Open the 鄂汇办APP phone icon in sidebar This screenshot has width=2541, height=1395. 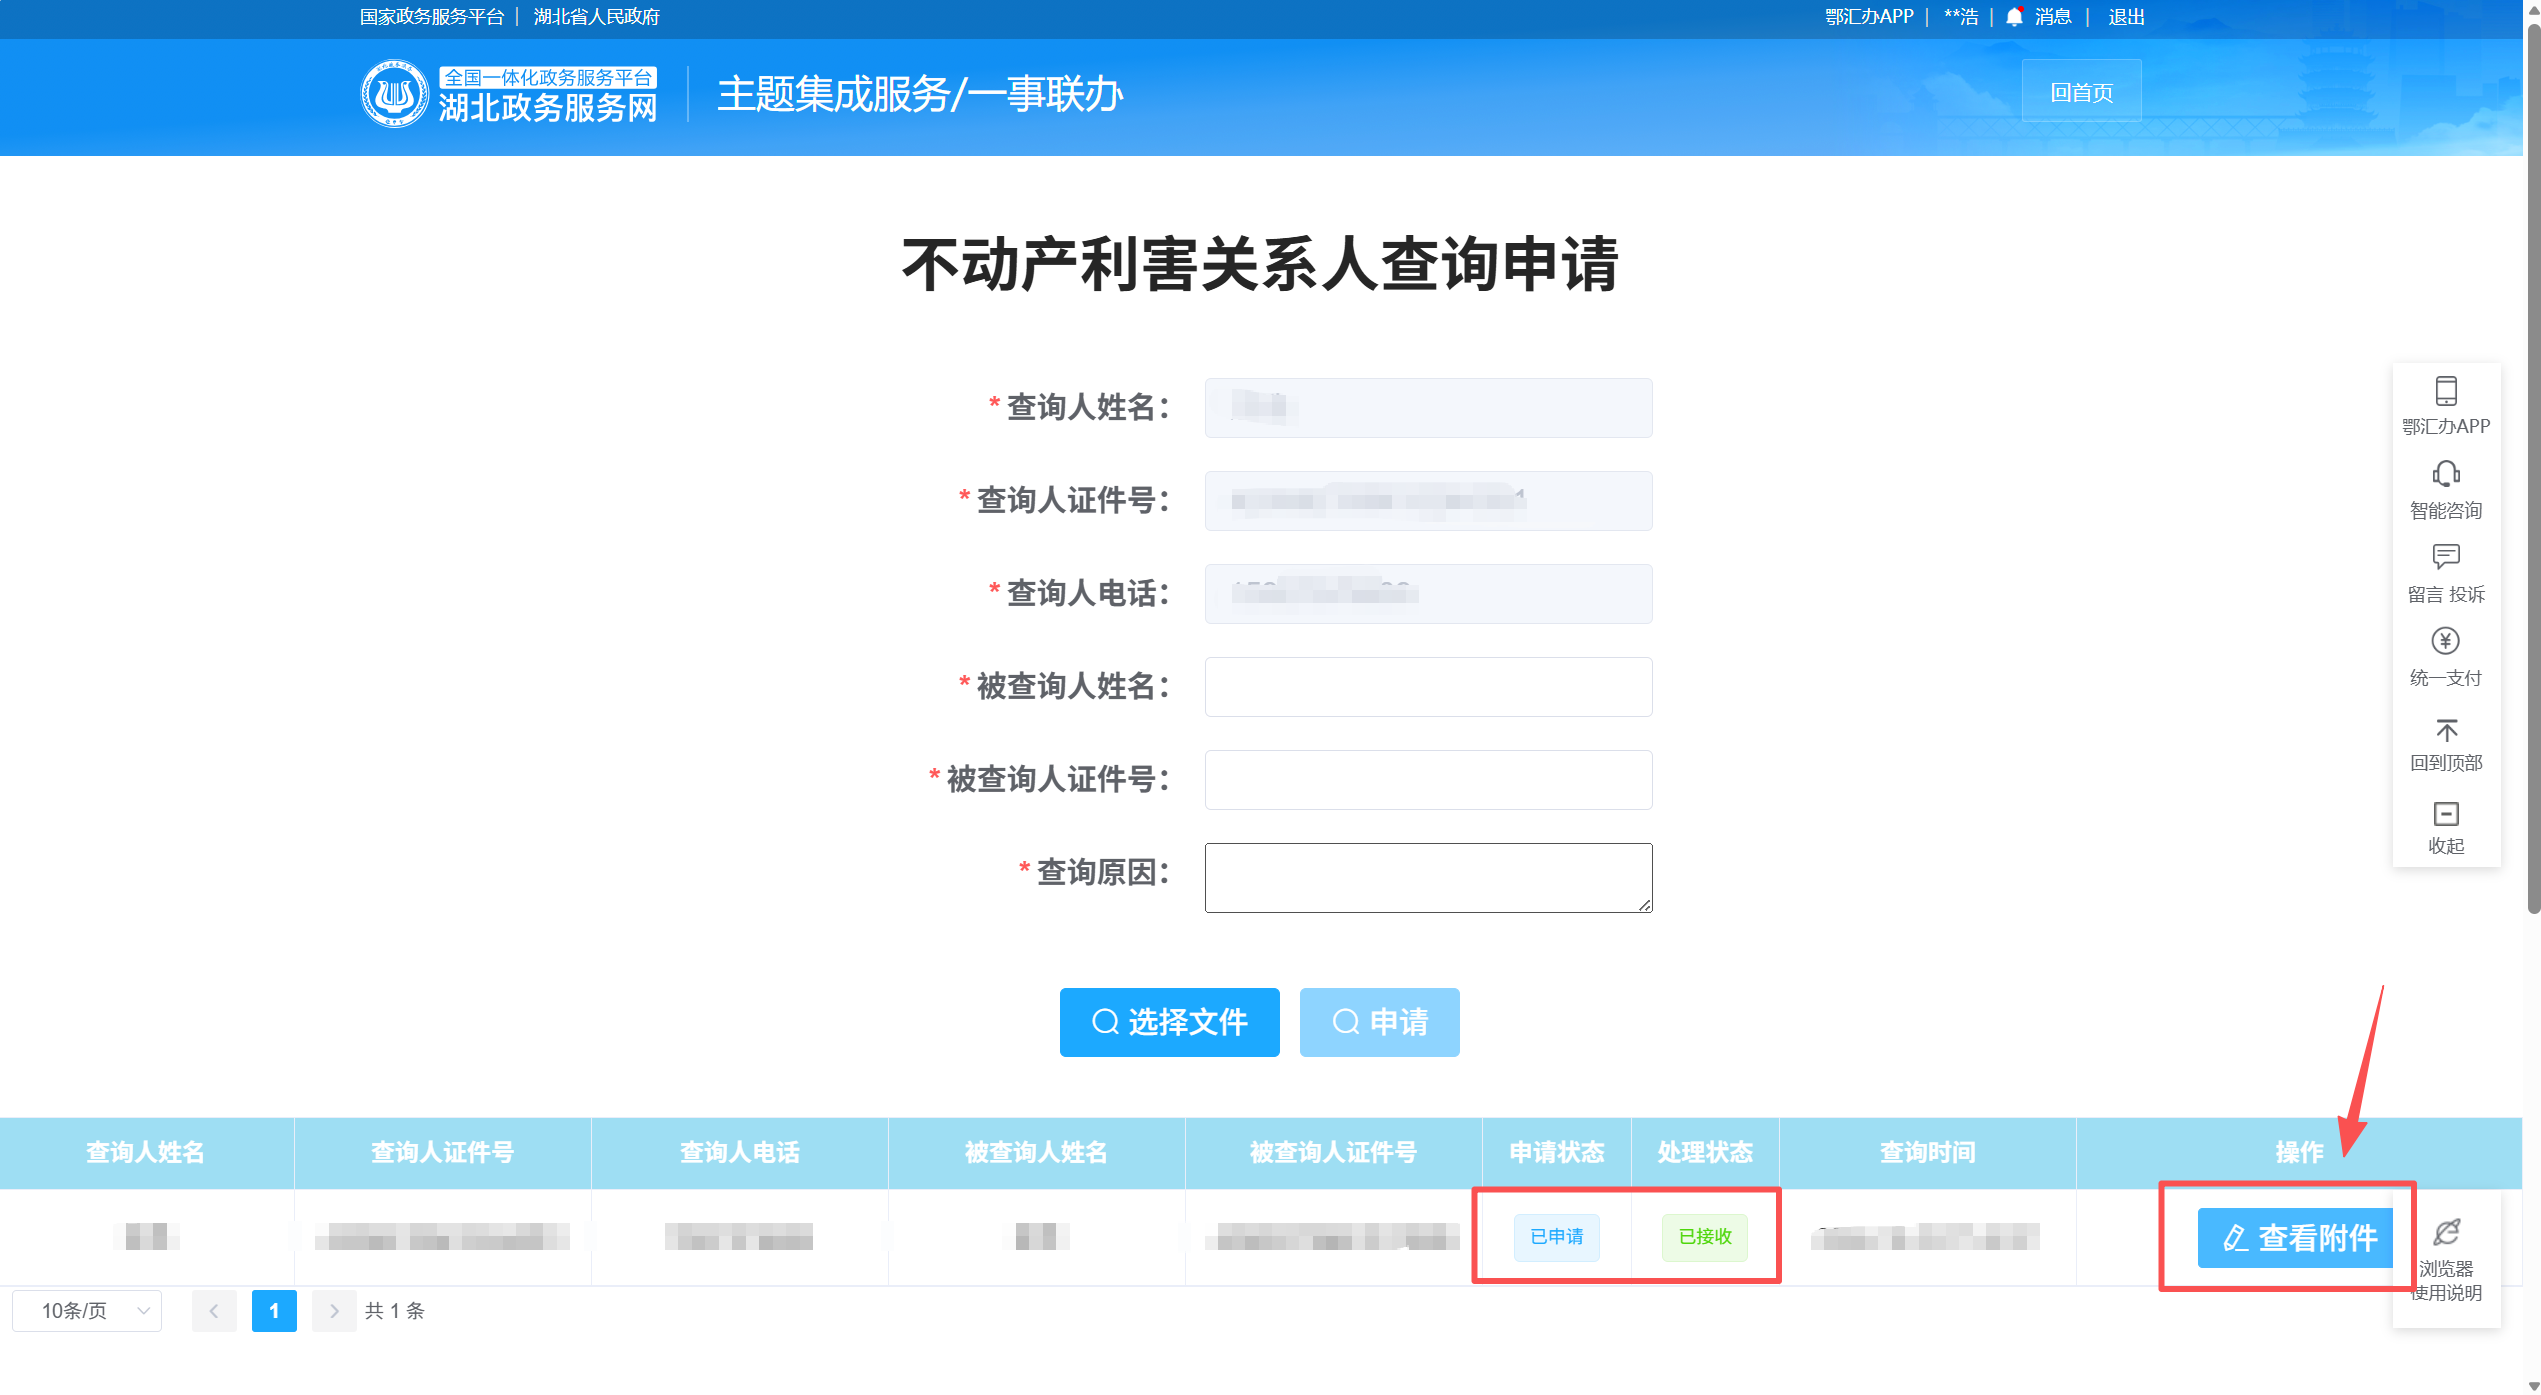2445,391
